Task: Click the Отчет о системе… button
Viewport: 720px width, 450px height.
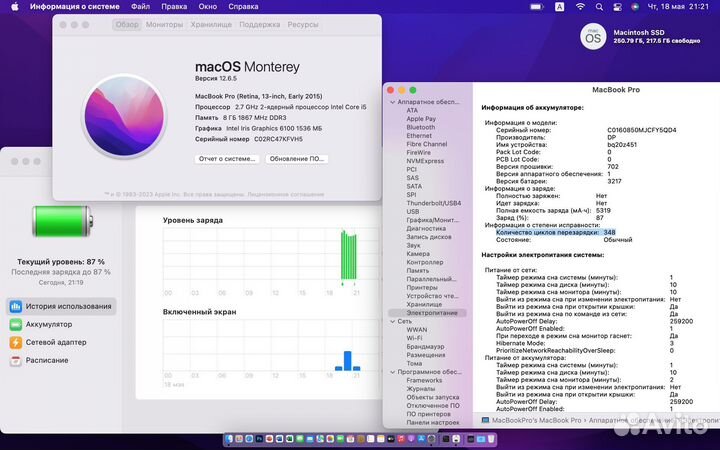Action: [227, 158]
